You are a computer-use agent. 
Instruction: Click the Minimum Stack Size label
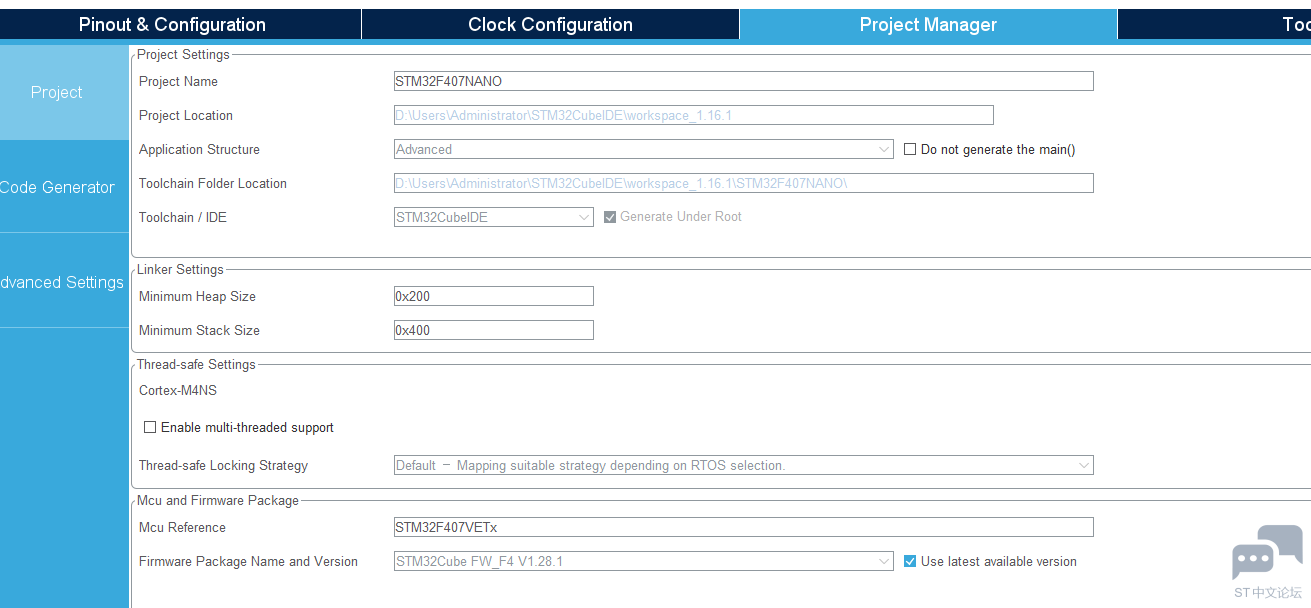point(199,331)
